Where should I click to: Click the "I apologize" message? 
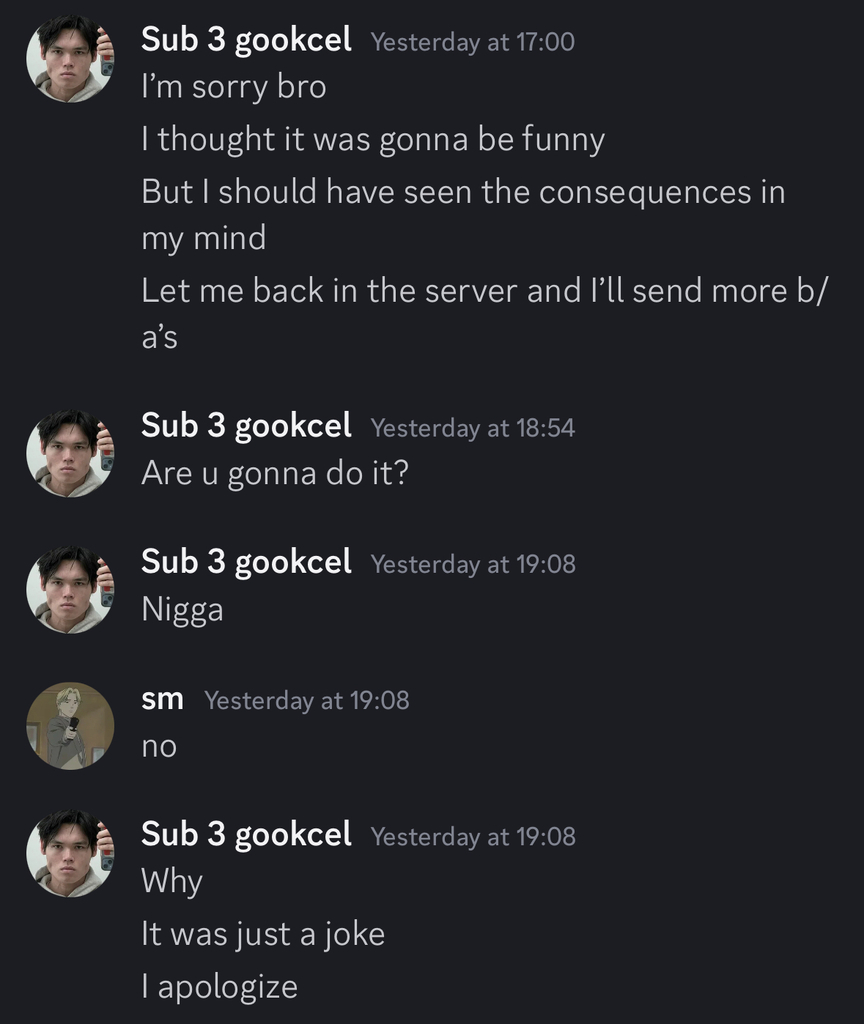click(x=220, y=987)
